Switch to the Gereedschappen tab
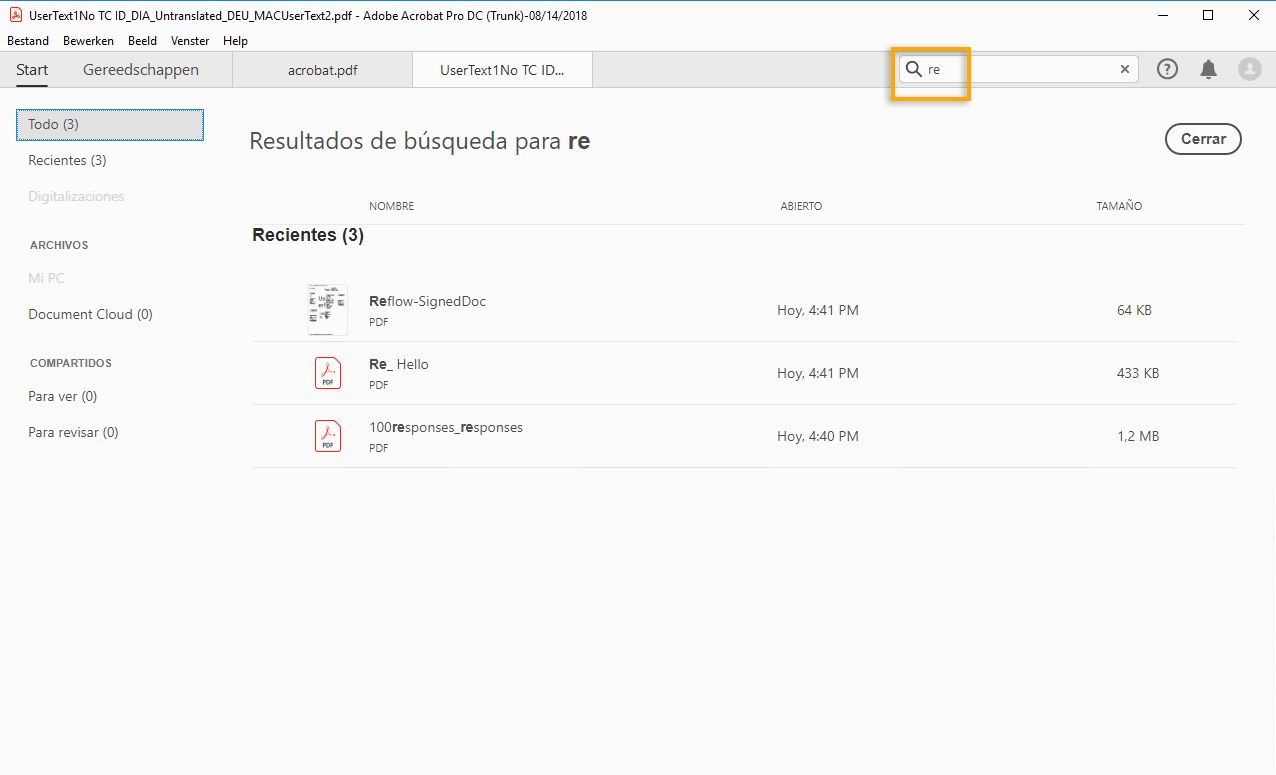 tap(141, 69)
